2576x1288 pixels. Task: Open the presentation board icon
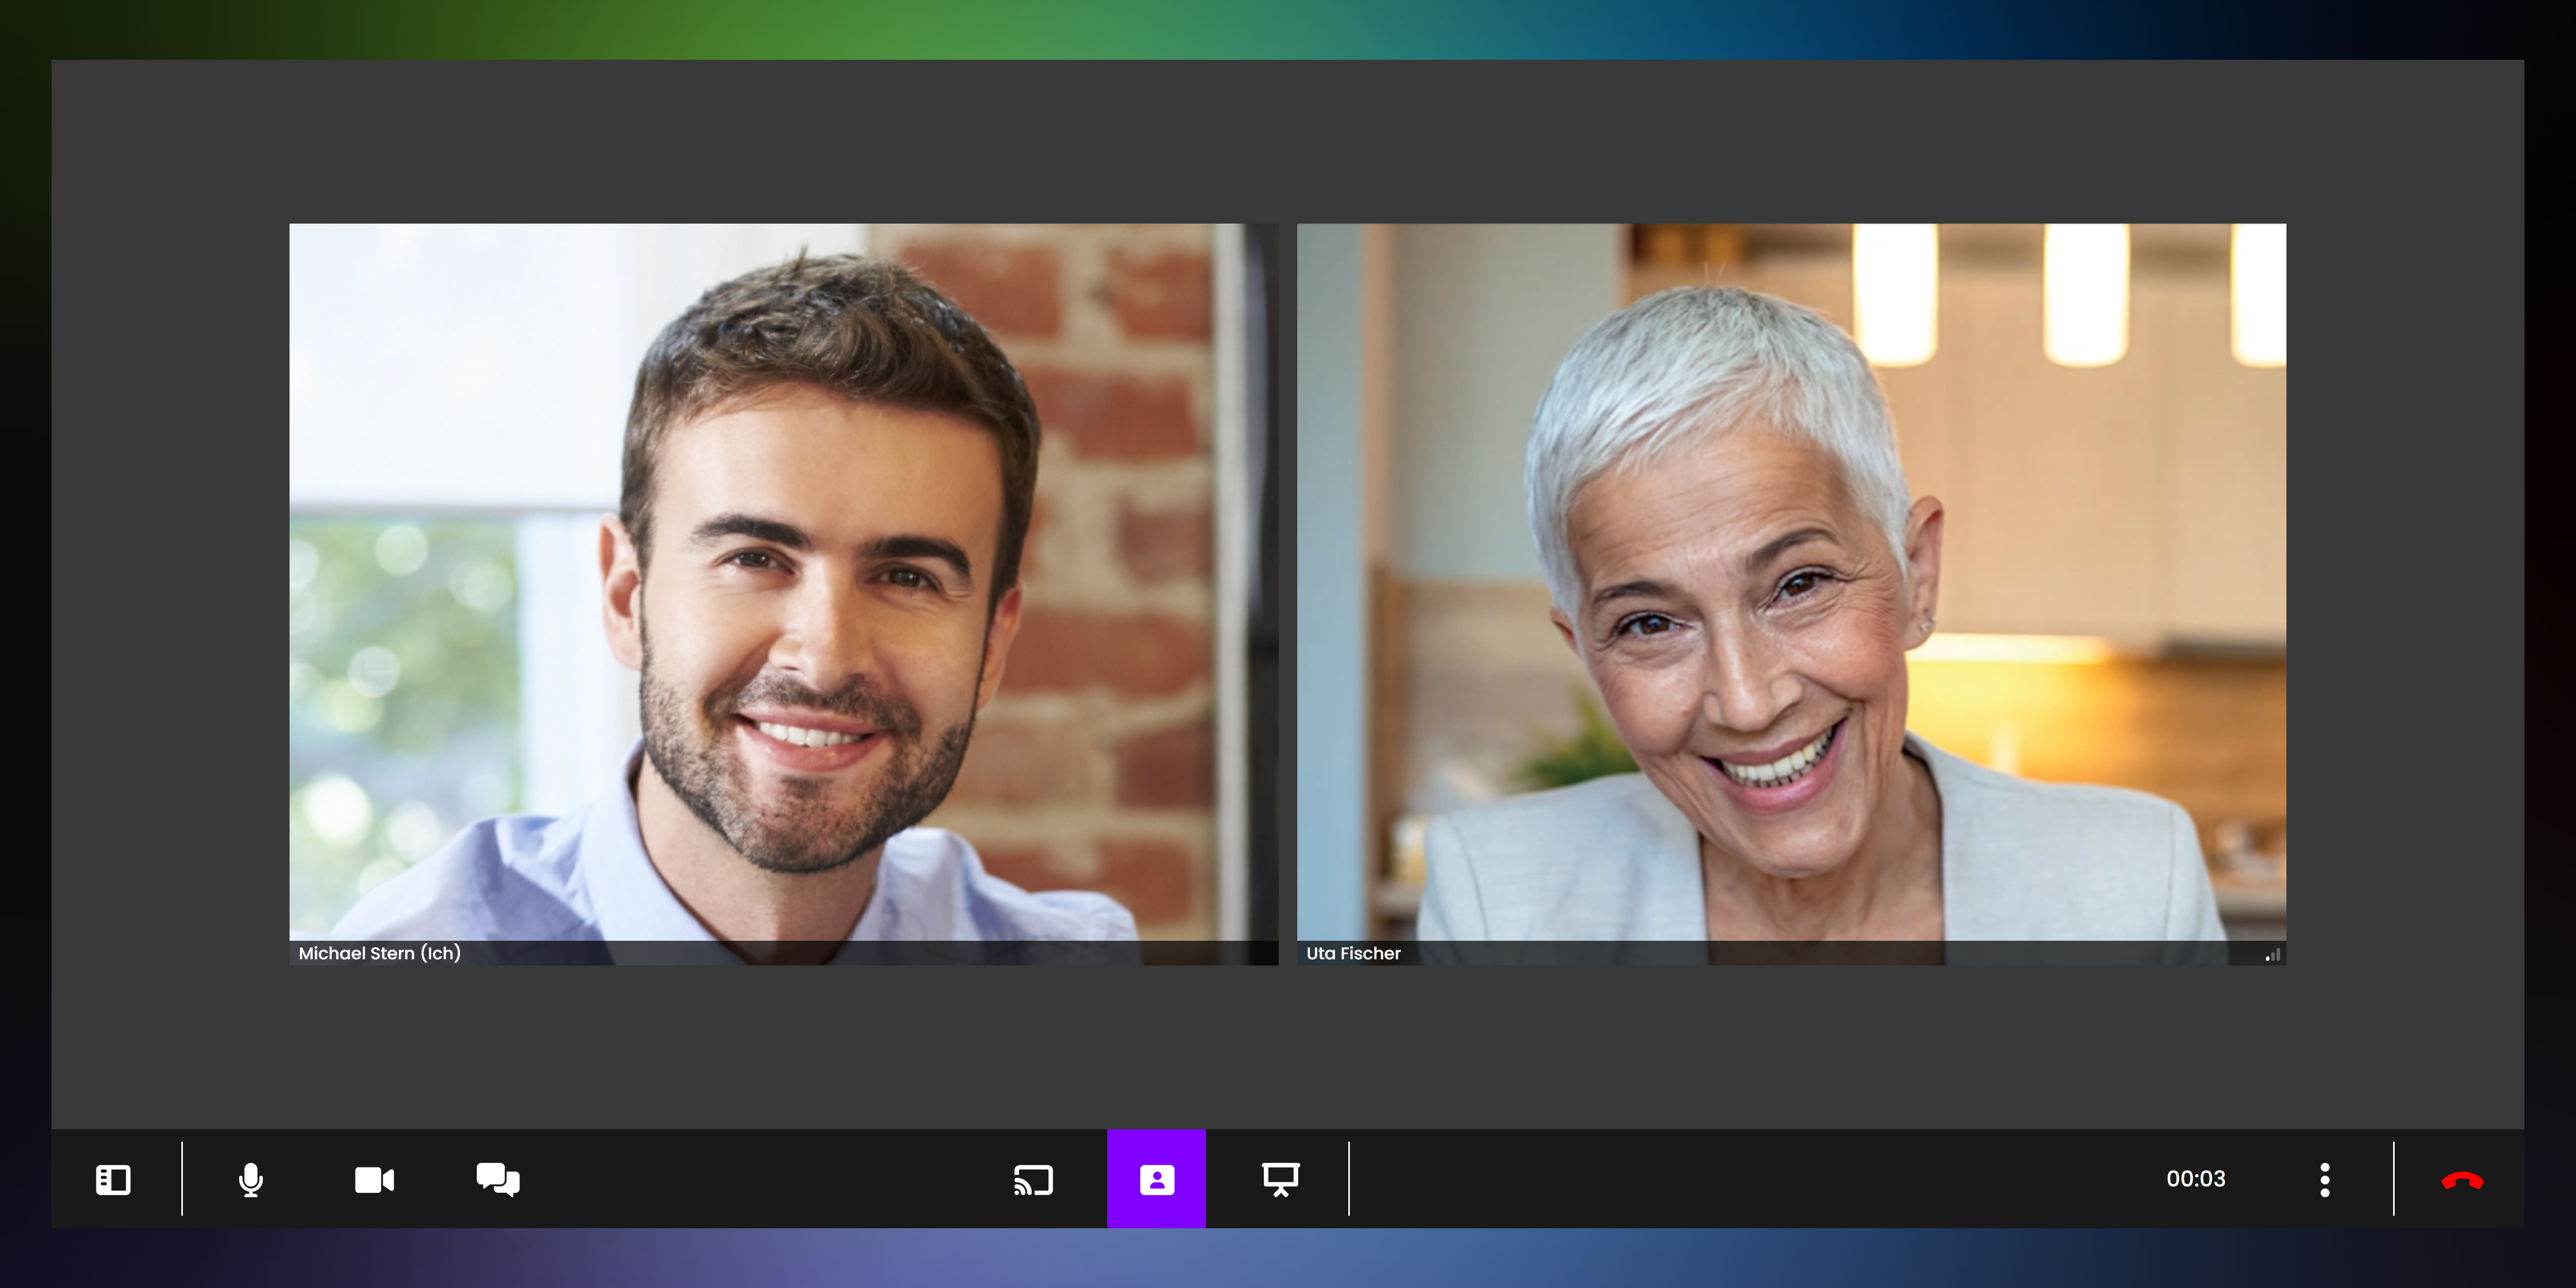[1280, 1180]
